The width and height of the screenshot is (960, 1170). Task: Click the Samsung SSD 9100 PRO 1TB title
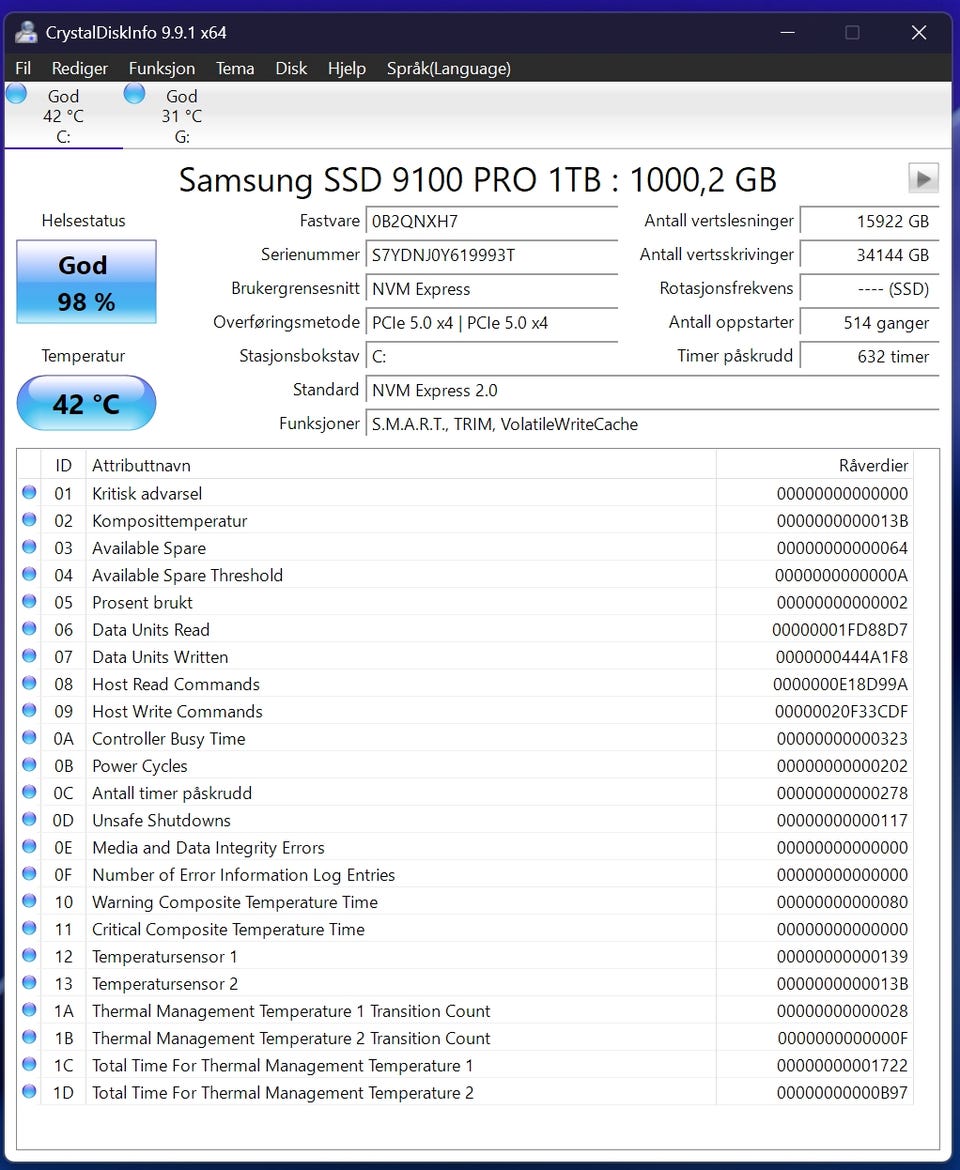point(477,180)
